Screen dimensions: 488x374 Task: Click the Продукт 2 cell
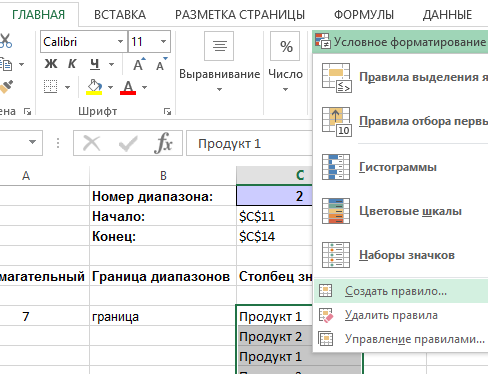(274, 336)
